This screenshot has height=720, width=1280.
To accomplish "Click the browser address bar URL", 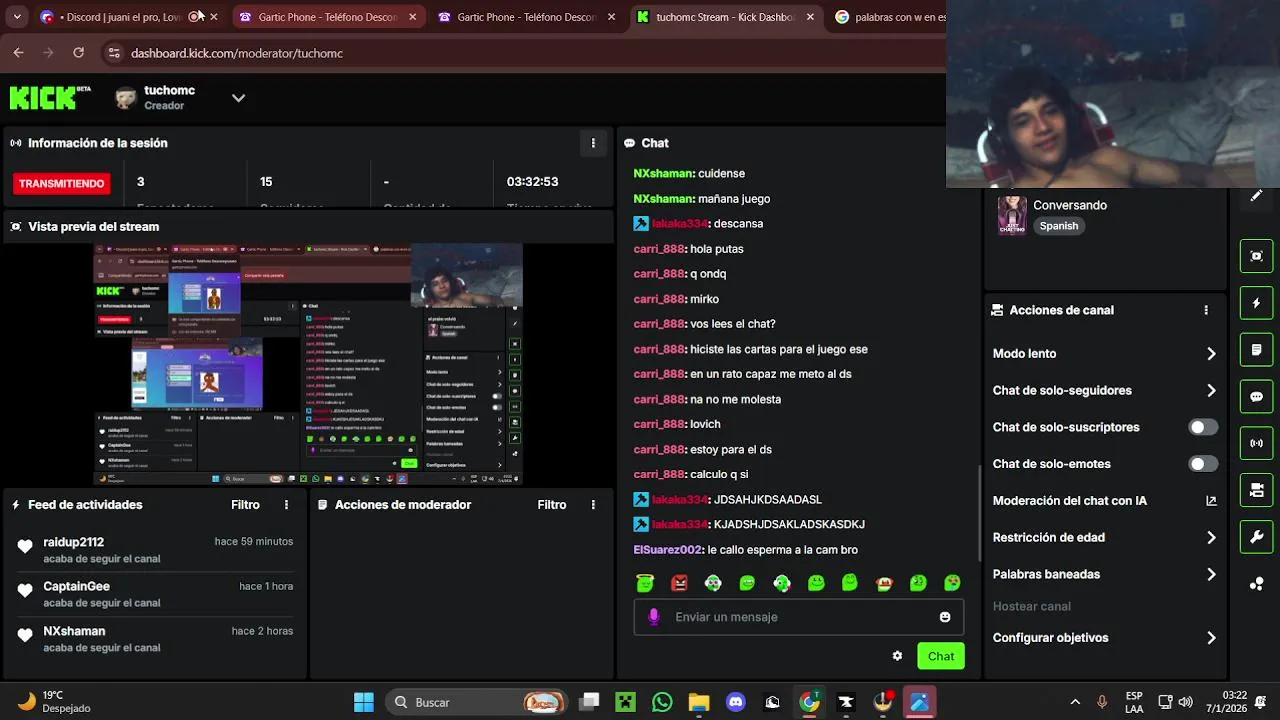I will point(237,53).
